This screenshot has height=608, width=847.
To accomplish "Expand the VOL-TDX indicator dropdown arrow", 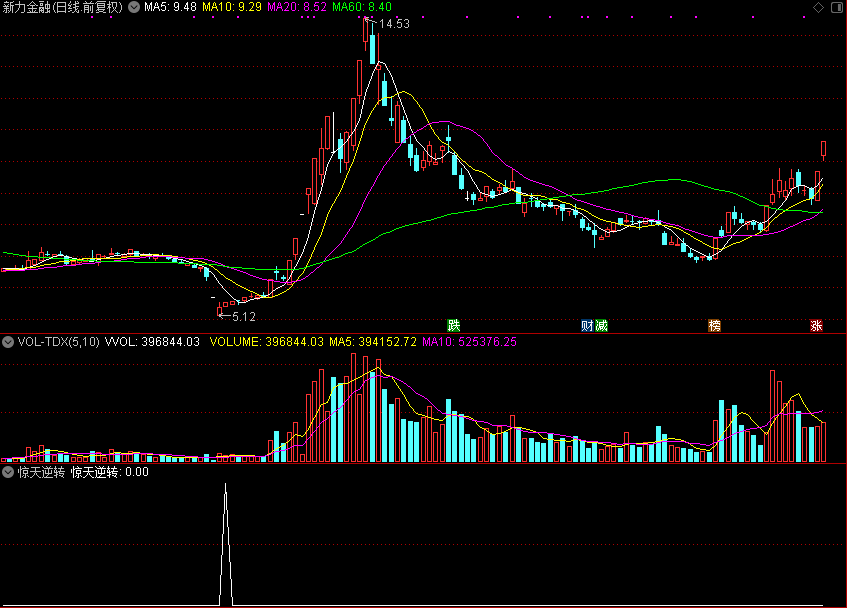I will point(8,342).
